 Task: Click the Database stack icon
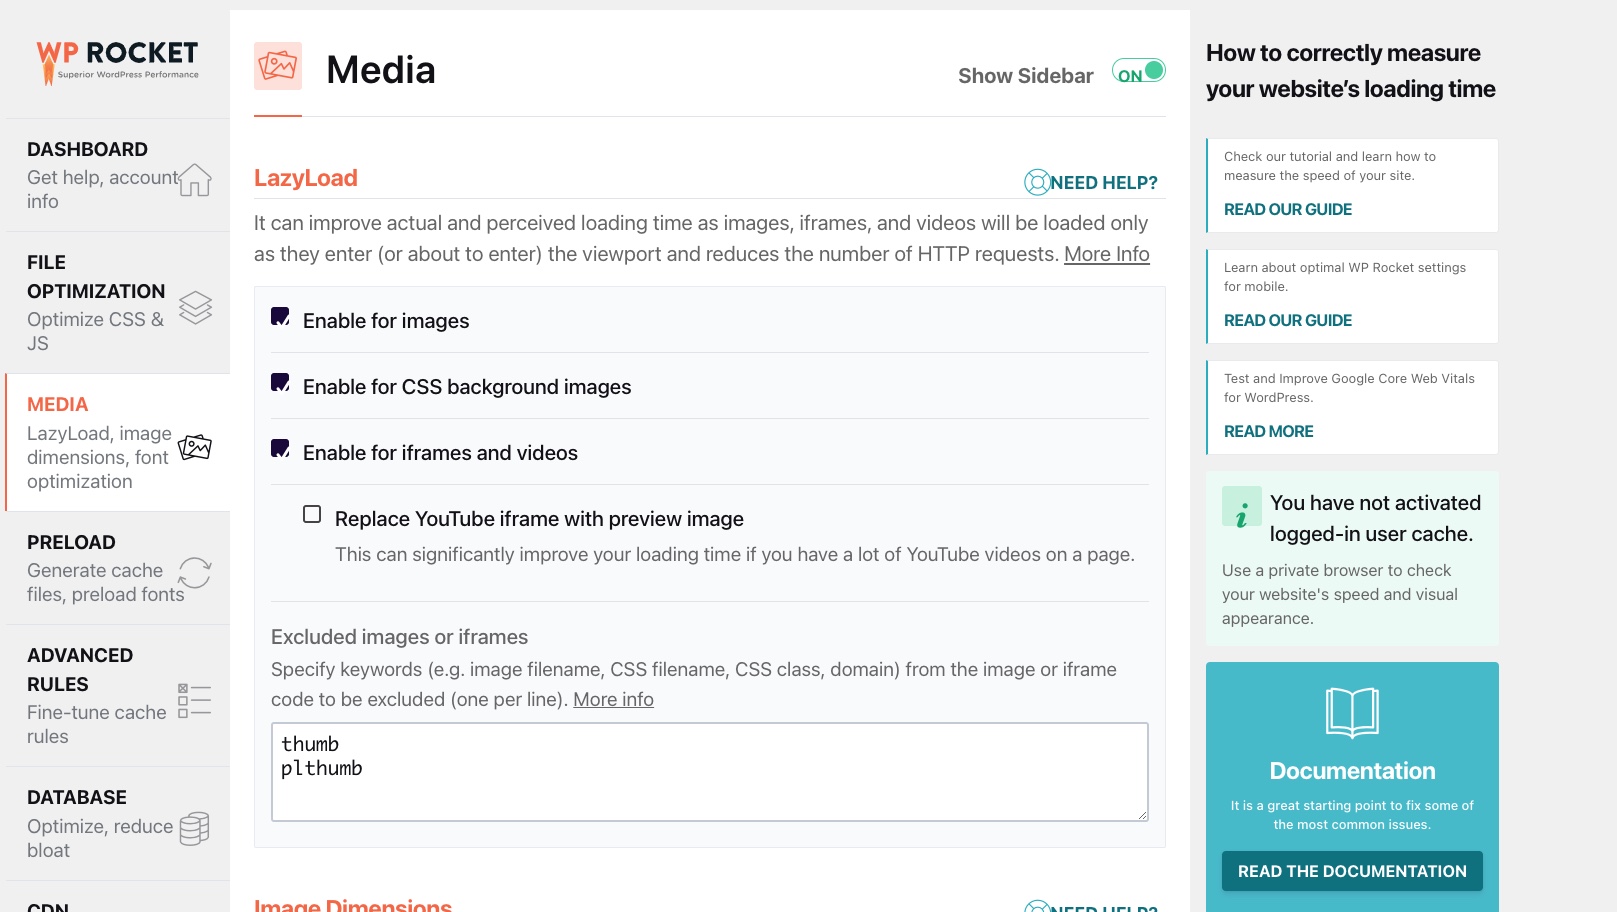click(193, 828)
